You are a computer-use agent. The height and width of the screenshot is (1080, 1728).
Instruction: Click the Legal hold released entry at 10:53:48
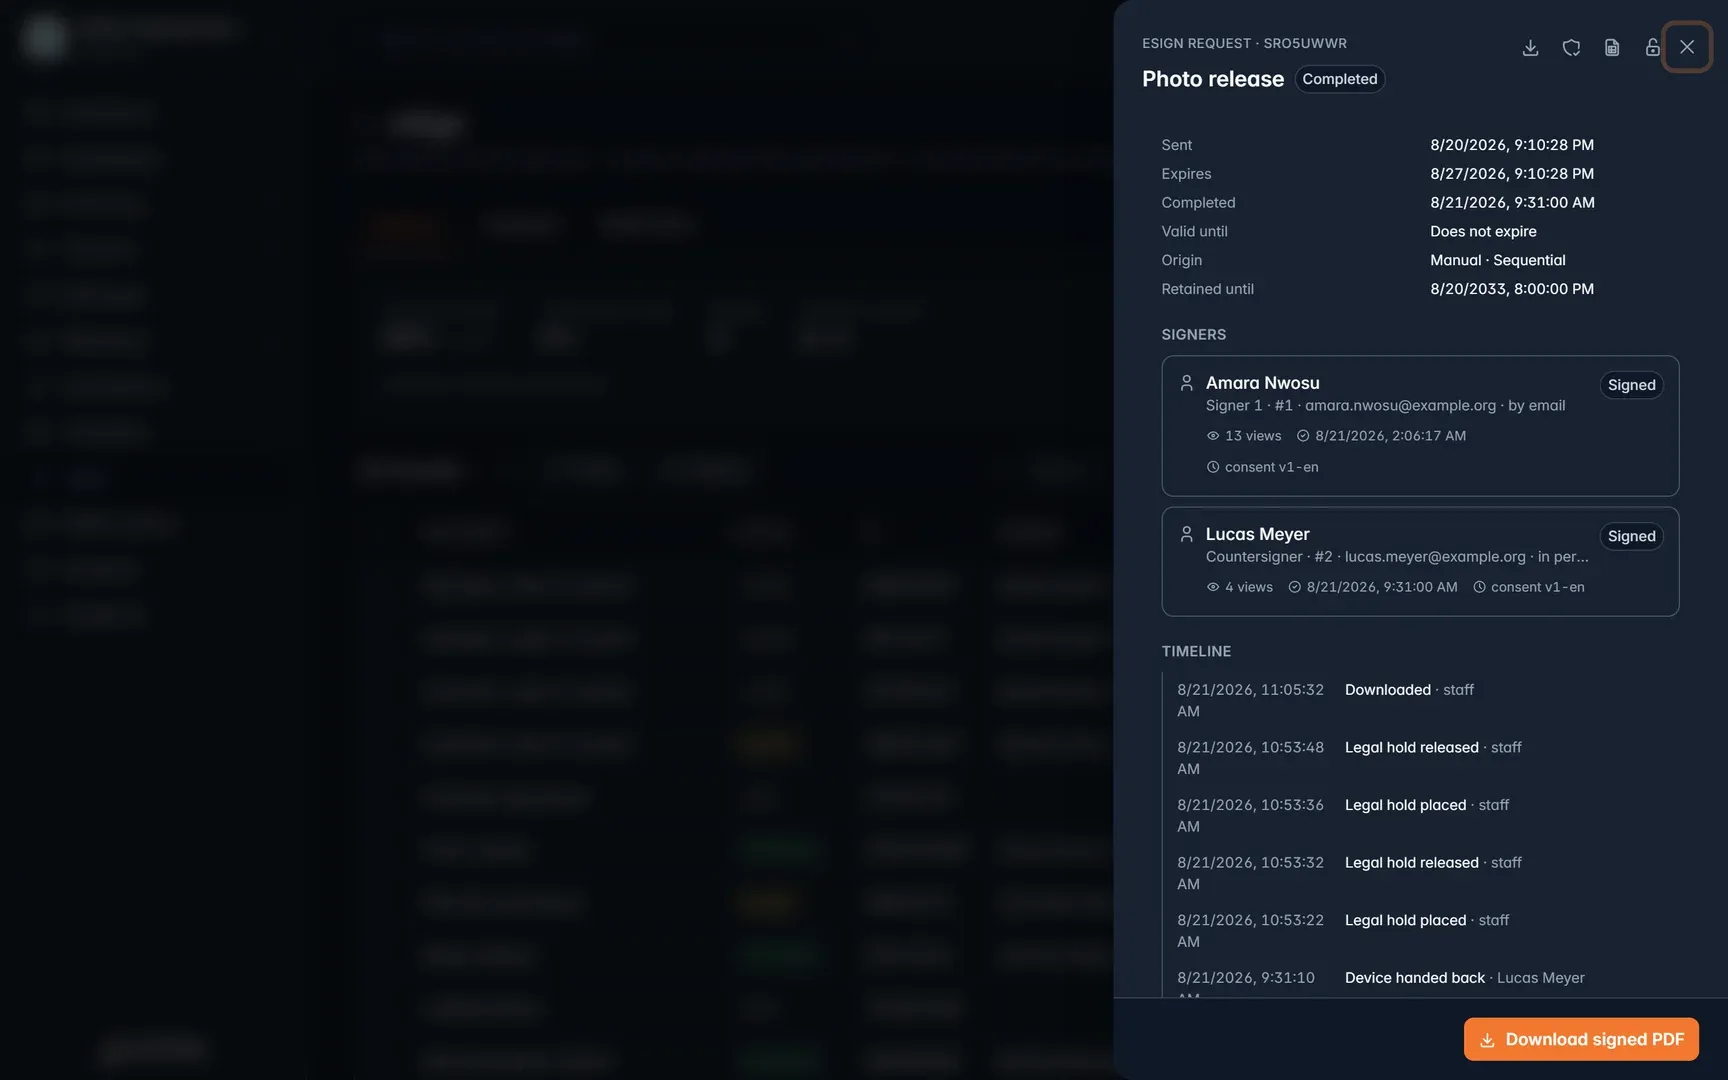pos(1420,758)
